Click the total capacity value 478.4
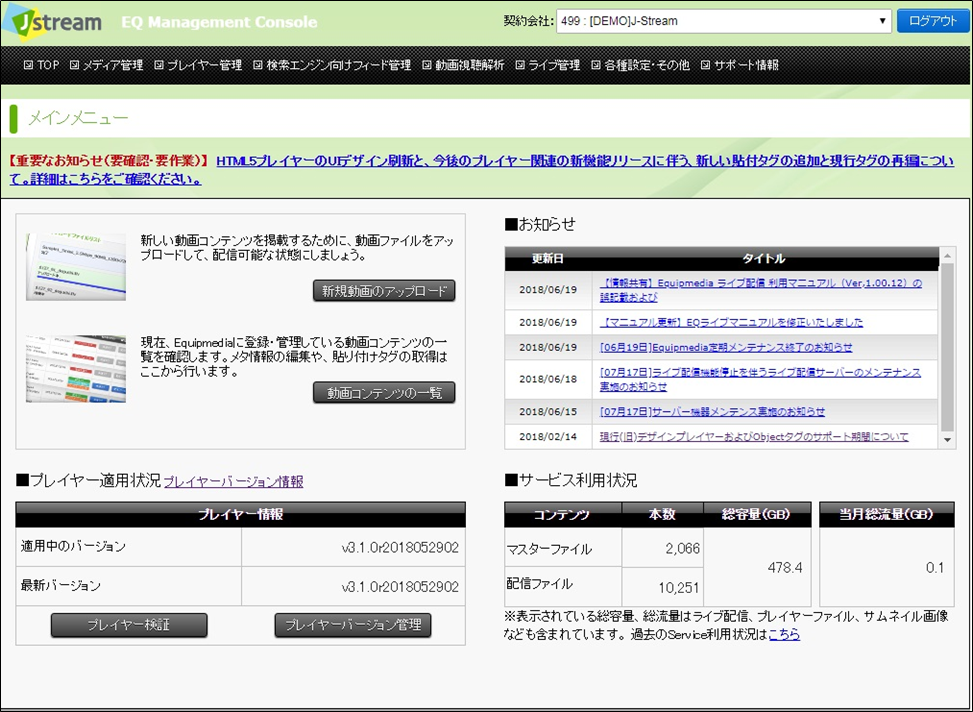Image resolution: width=973 pixels, height=712 pixels. (785, 567)
